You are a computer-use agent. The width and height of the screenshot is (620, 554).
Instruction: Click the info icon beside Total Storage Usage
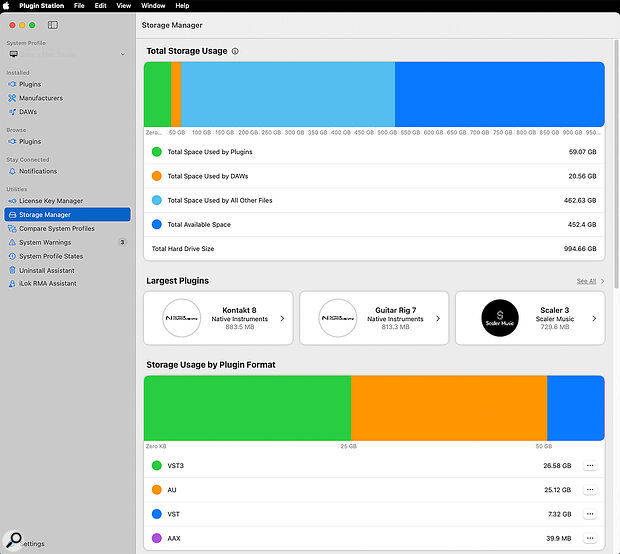click(235, 51)
